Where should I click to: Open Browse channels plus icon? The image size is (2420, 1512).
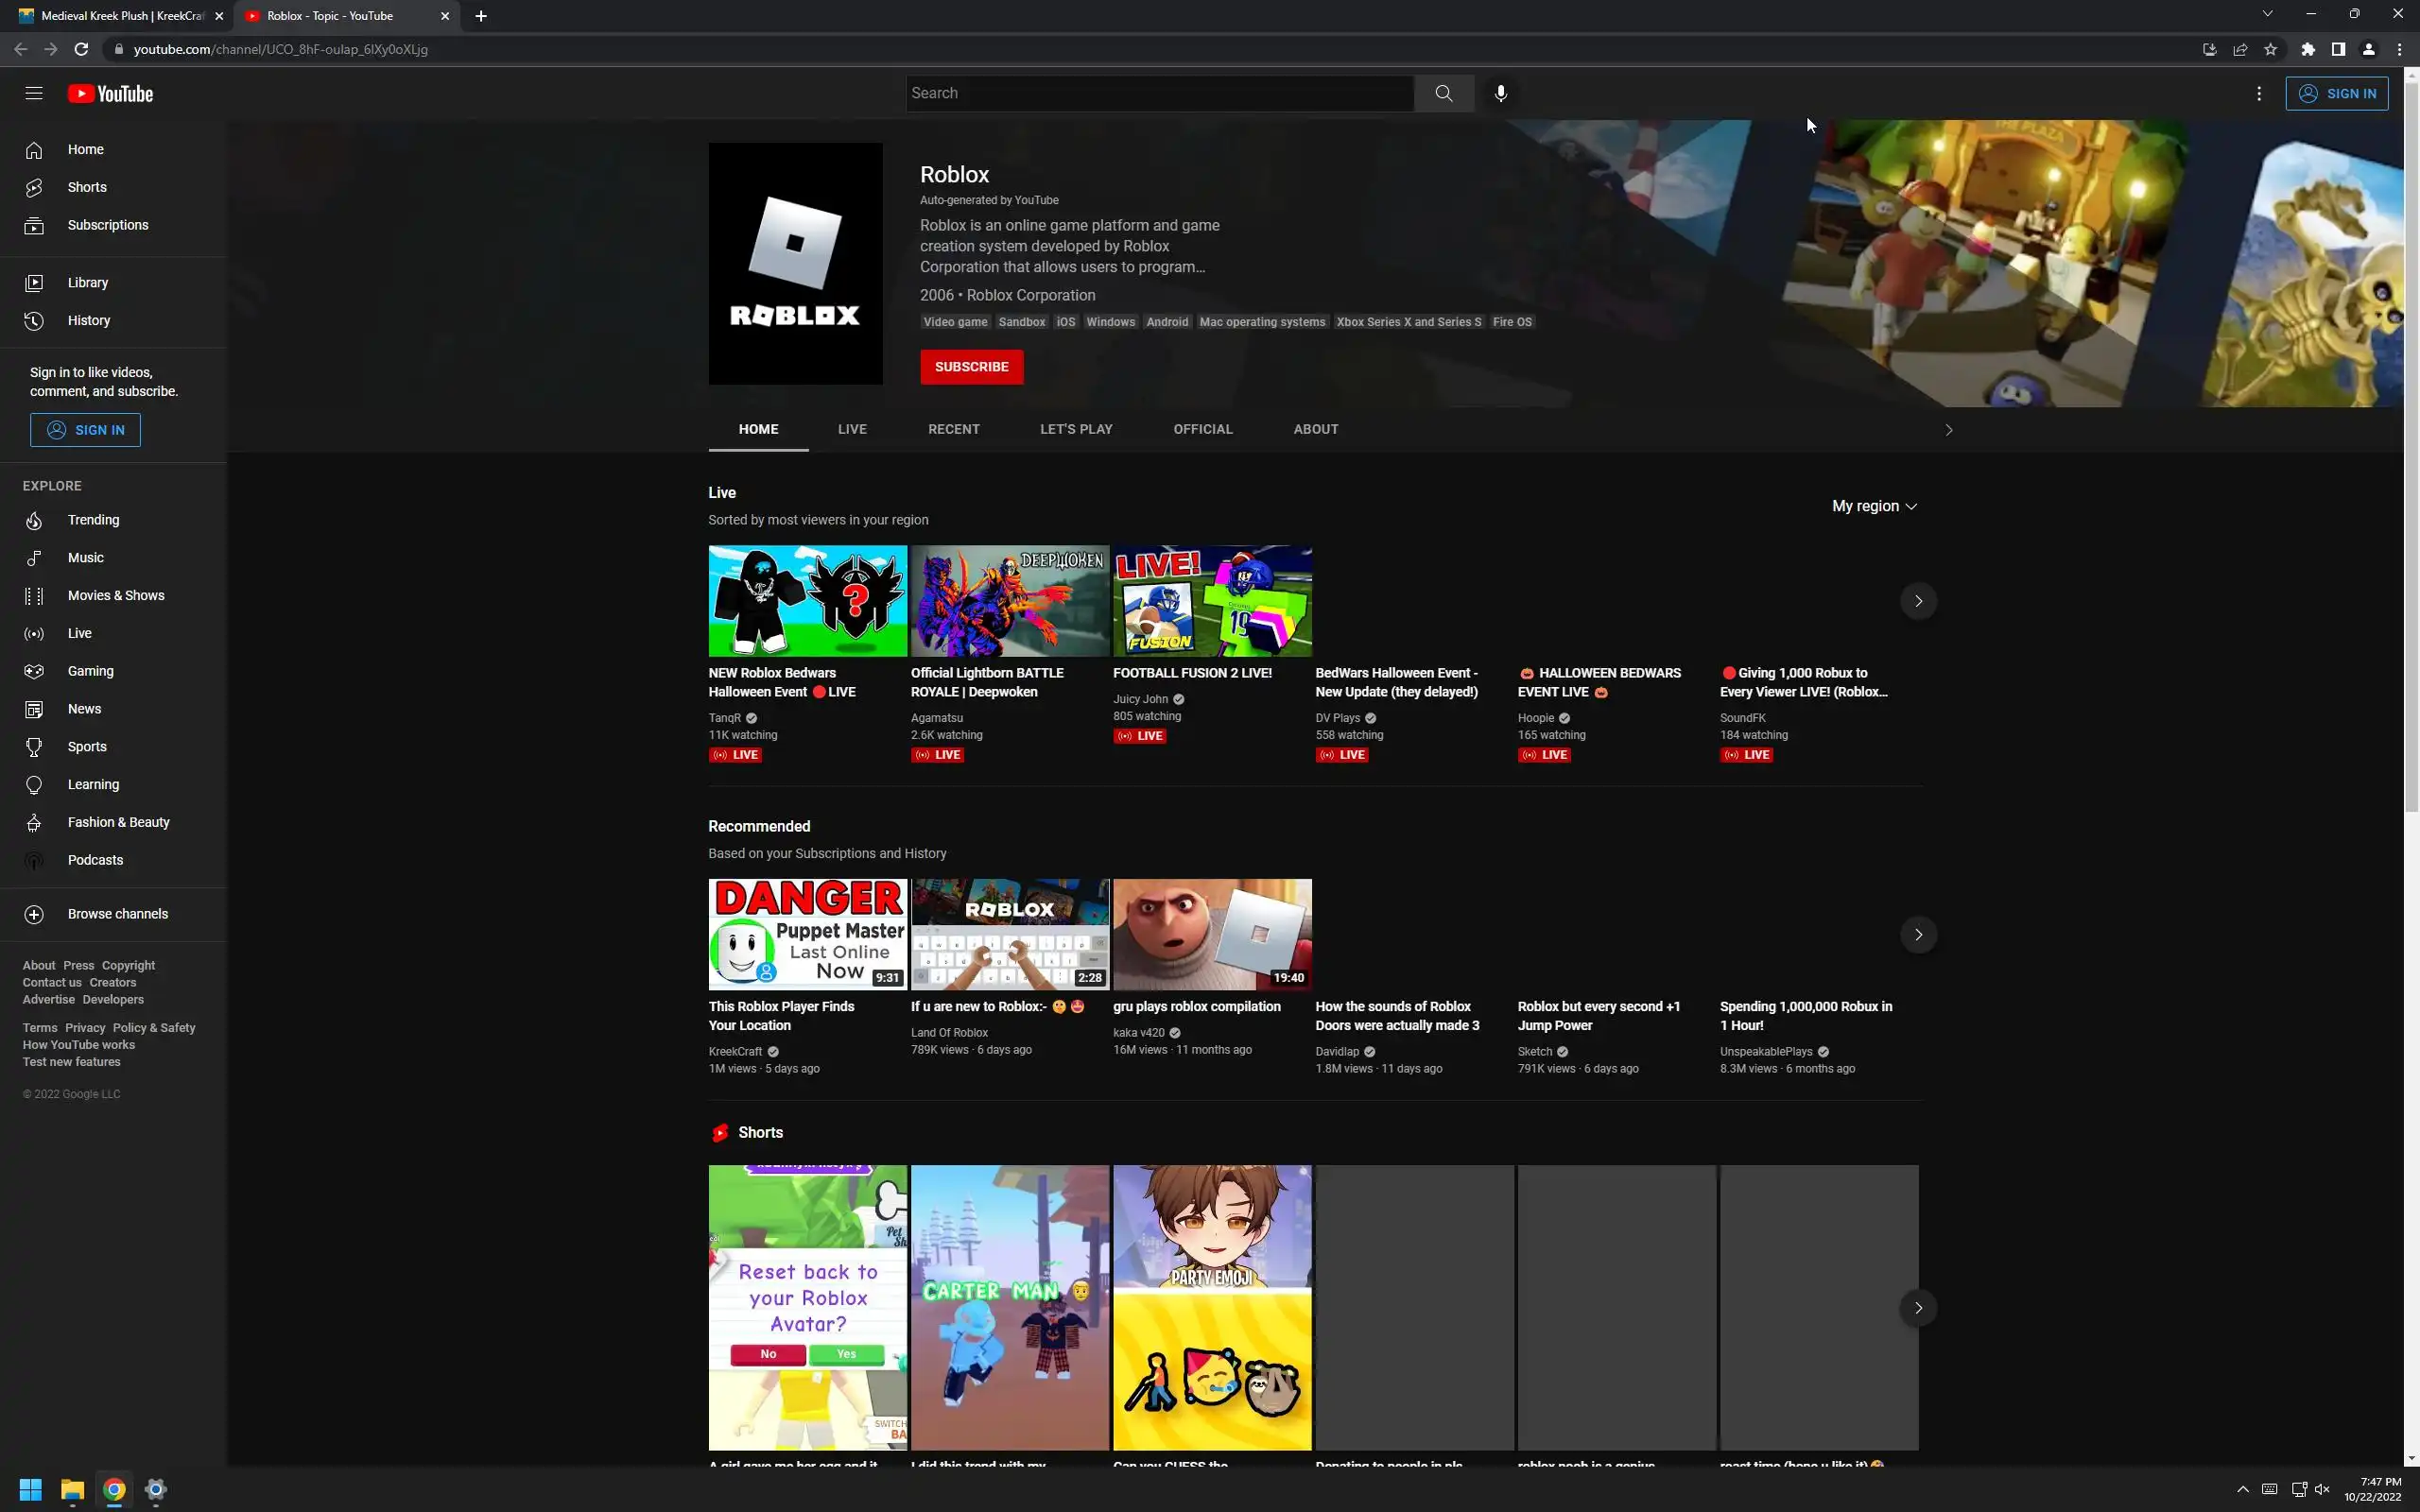(34, 914)
